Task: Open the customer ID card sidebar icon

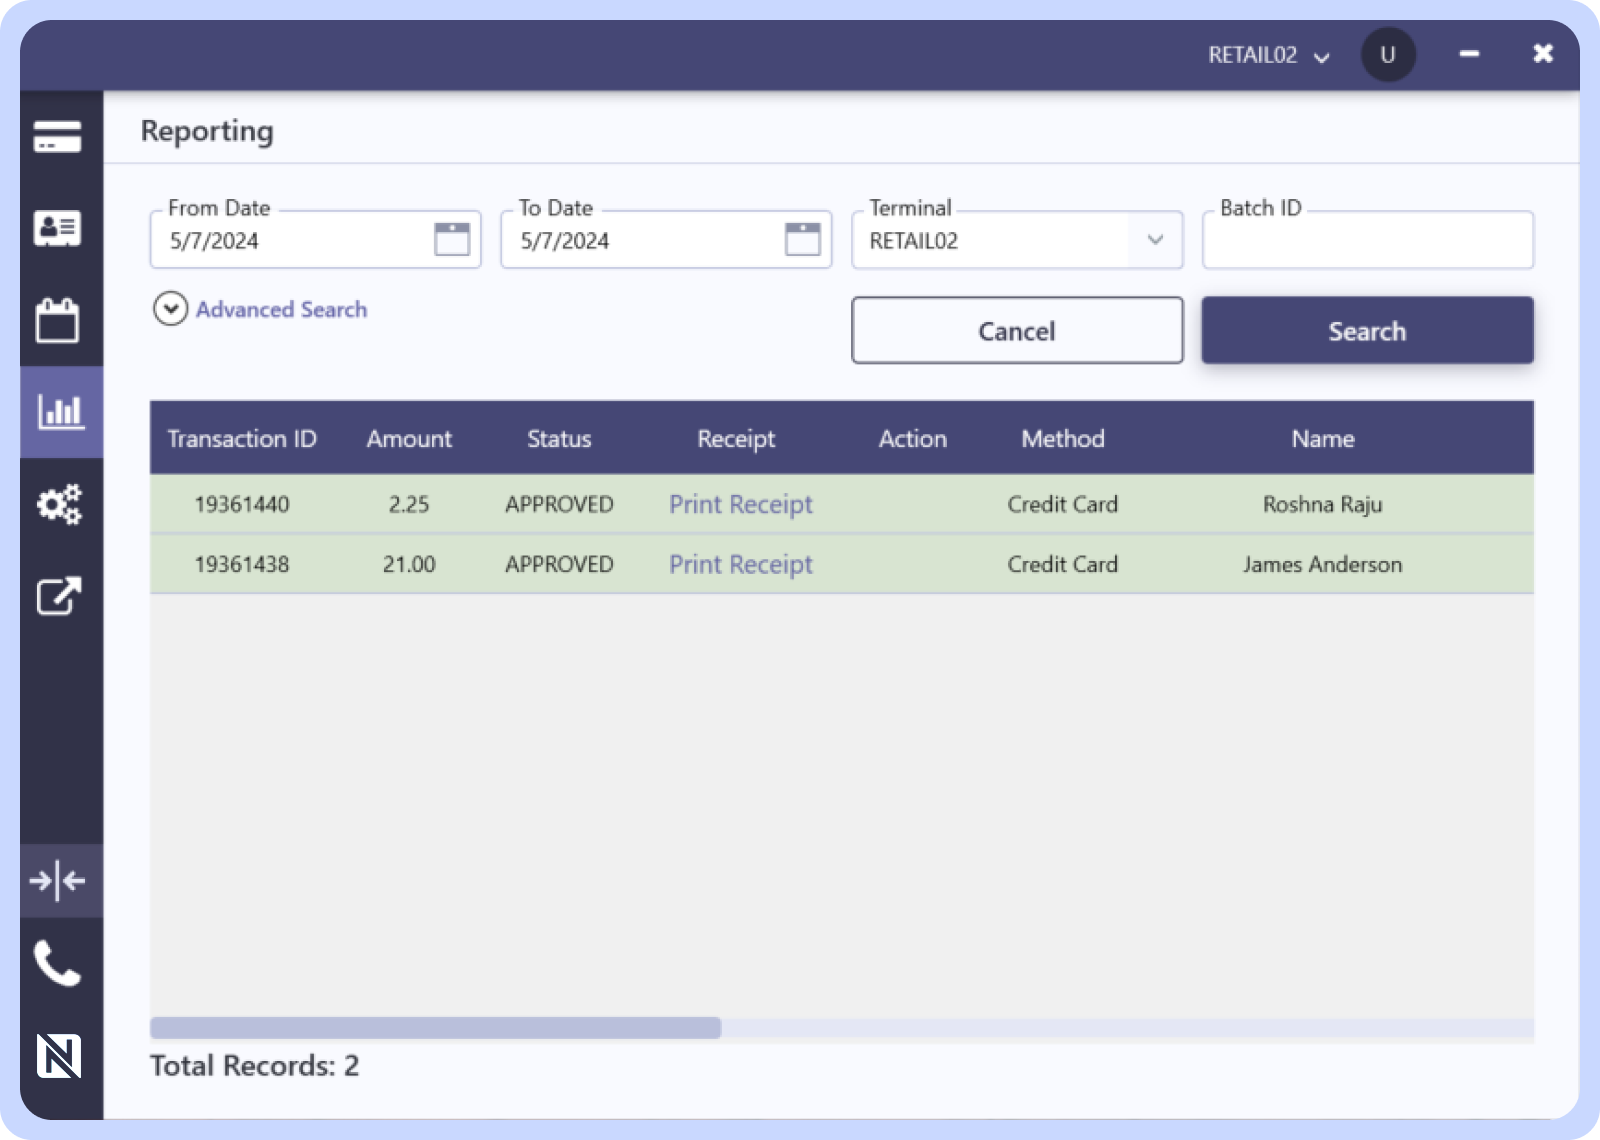Action: coord(58,228)
